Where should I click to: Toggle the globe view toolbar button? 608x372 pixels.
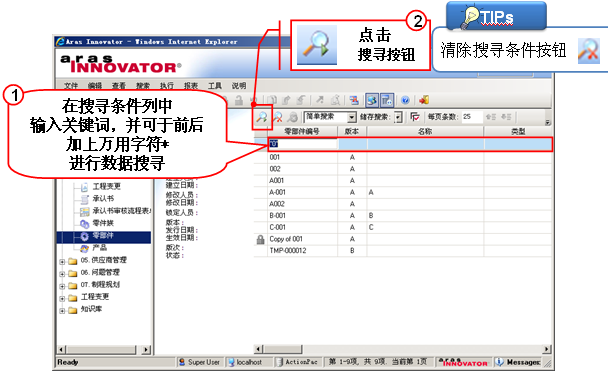[372, 100]
